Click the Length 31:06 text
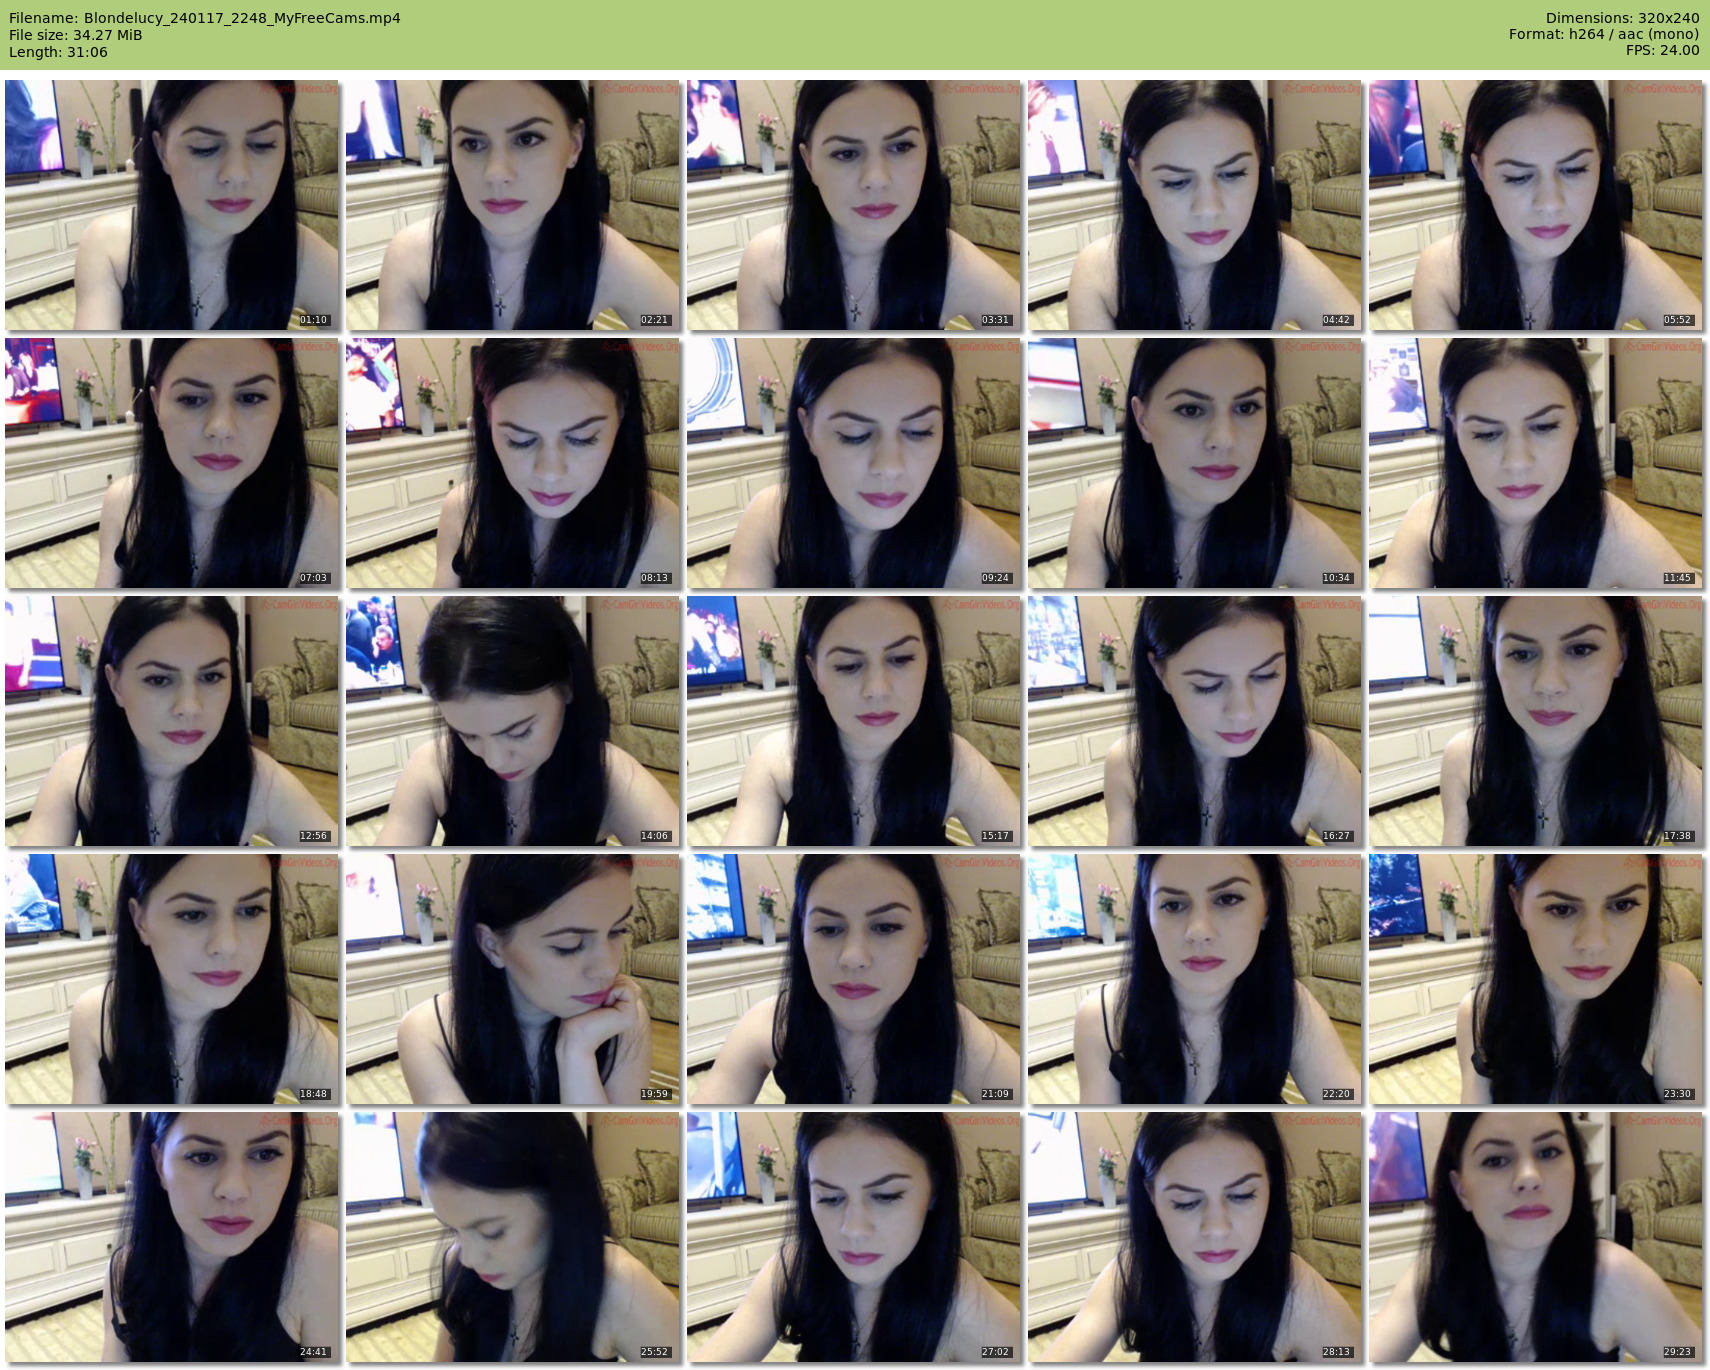Screen dimensions: 1710x1370 58,52
